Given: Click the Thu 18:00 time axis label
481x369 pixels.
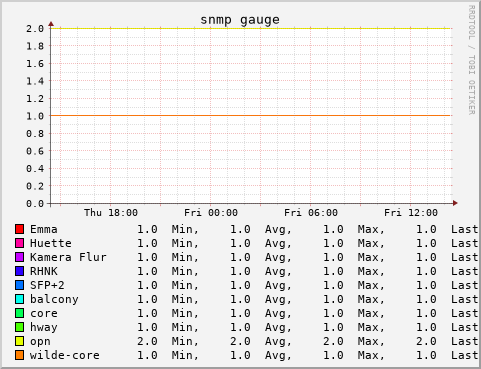Looking at the screenshot, I should click(x=111, y=213).
